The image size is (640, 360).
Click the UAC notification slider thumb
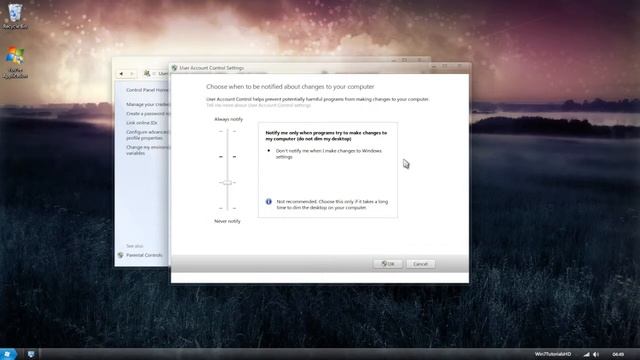coord(227,182)
